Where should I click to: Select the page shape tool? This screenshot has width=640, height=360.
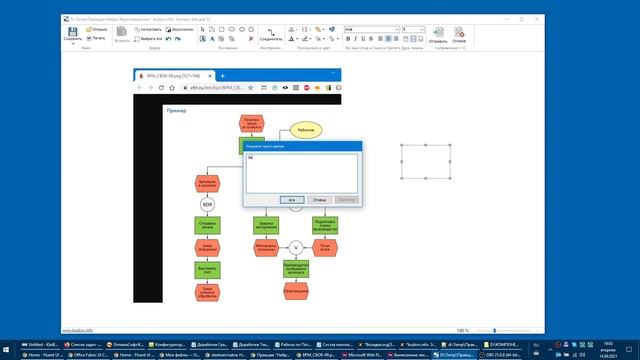(x=212, y=29)
